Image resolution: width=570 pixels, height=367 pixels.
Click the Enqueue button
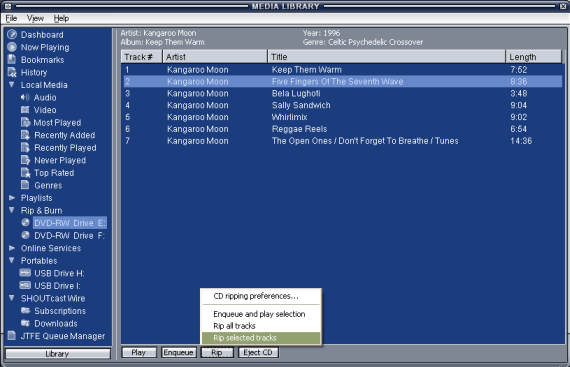178,352
